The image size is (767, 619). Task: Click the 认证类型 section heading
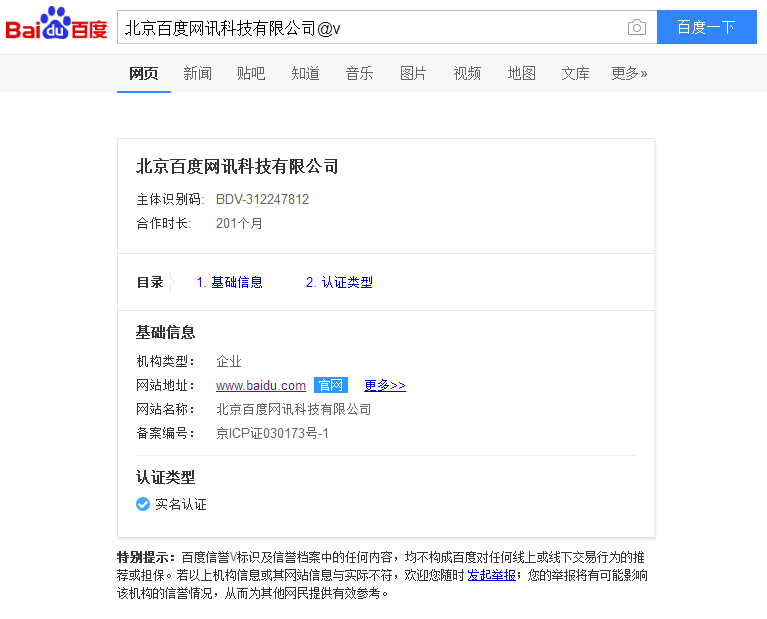pyautogui.click(x=165, y=478)
